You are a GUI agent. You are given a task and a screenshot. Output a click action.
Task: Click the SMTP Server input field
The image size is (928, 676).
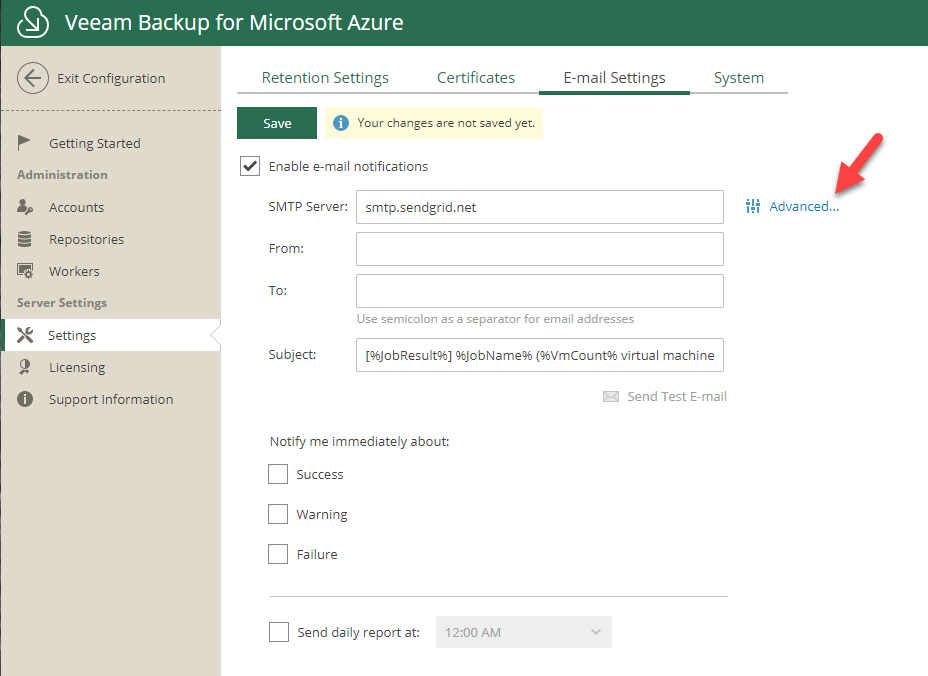(x=540, y=207)
